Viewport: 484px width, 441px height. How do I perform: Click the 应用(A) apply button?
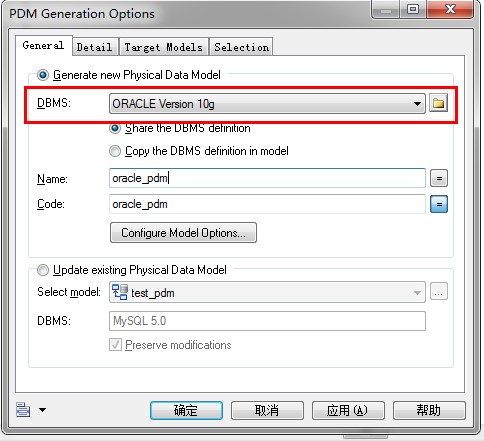tap(348, 410)
